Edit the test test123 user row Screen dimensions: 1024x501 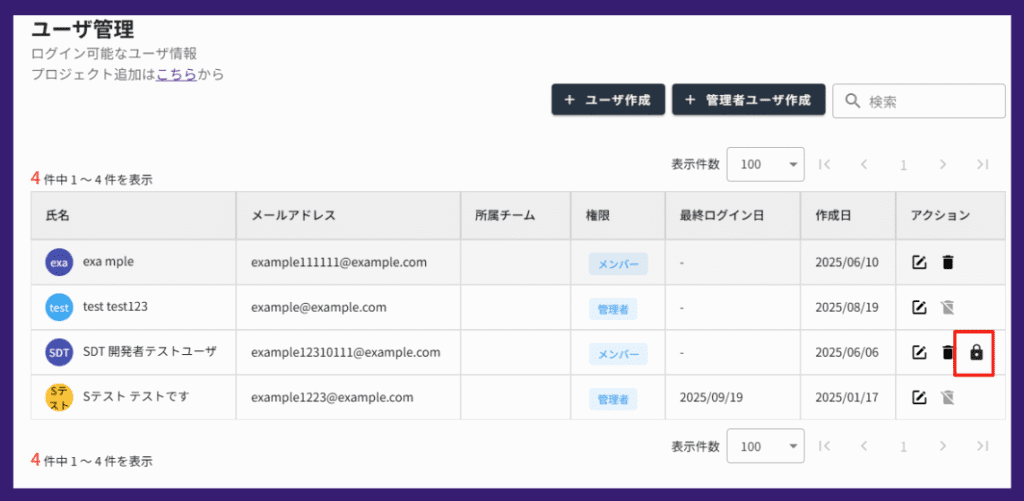[918, 307]
